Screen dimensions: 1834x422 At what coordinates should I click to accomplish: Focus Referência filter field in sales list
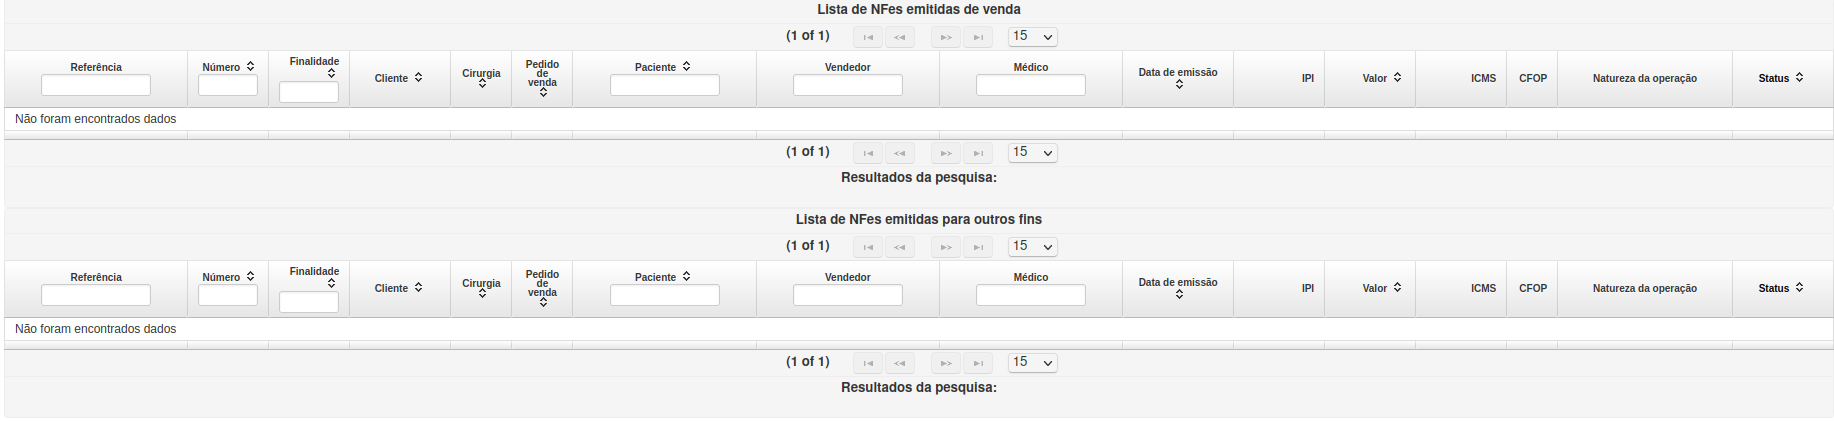coord(96,86)
